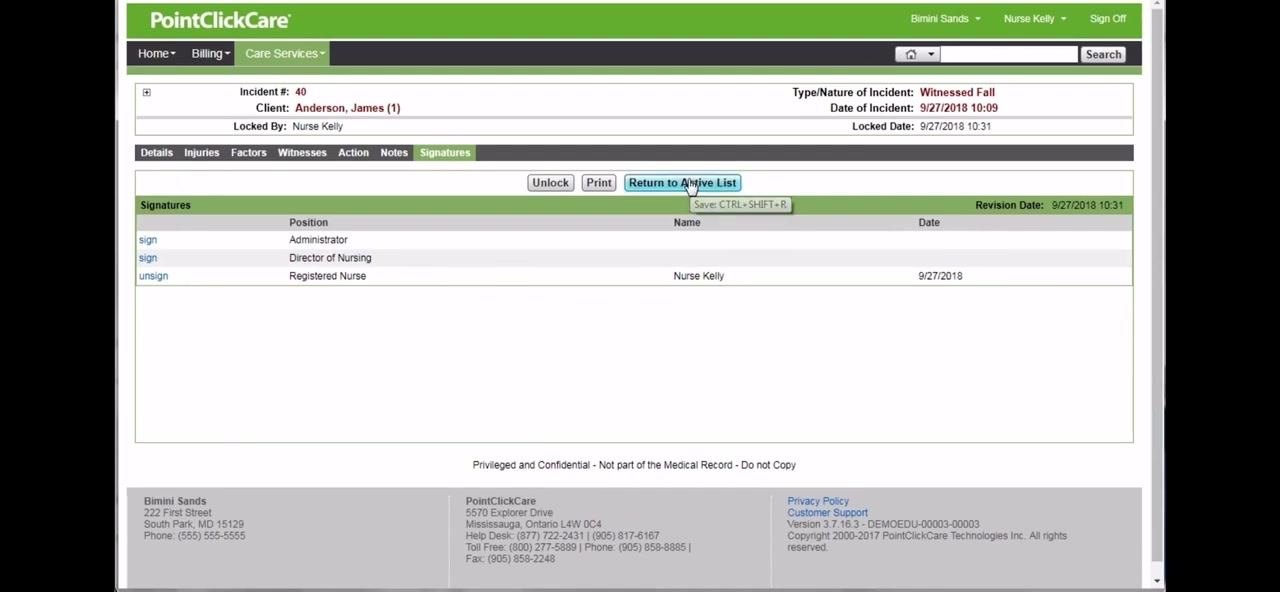Screen dimensions: 1280x592
Task: Click Sign Off link
Action: [1107, 19]
